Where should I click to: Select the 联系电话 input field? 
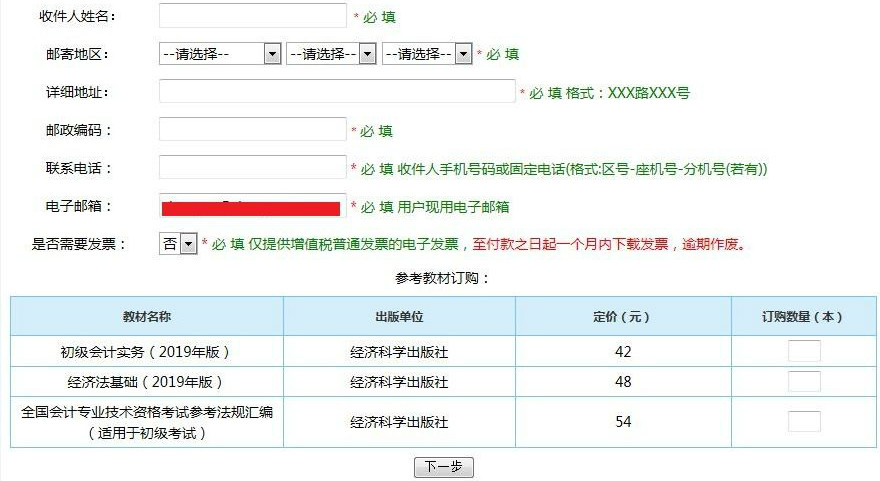coord(252,168)
